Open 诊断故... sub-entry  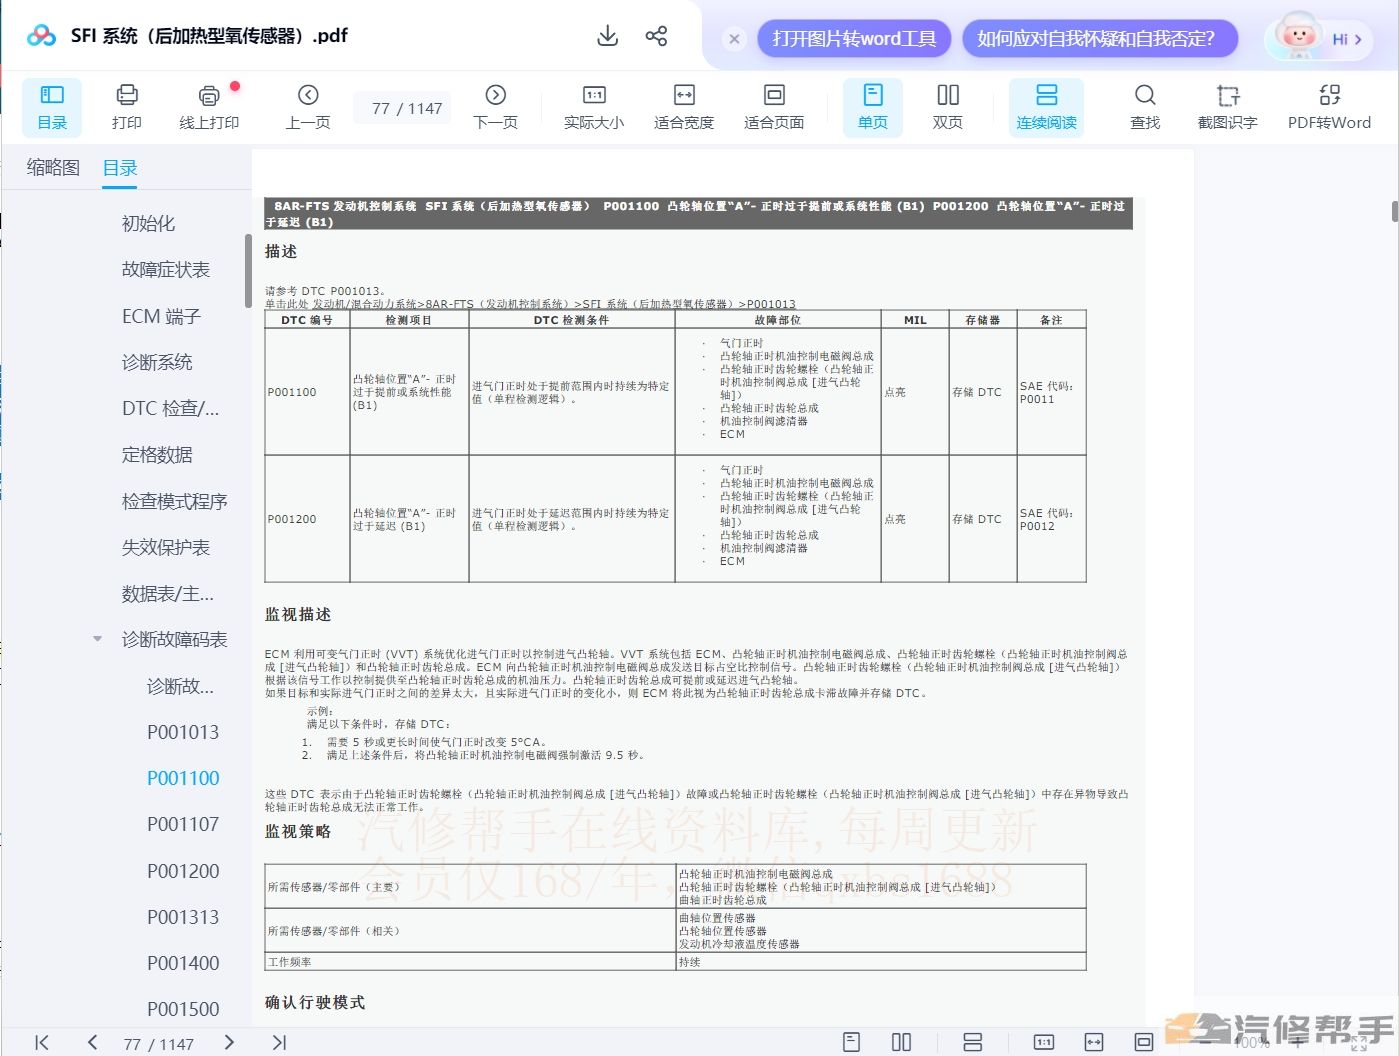[180, 686]
